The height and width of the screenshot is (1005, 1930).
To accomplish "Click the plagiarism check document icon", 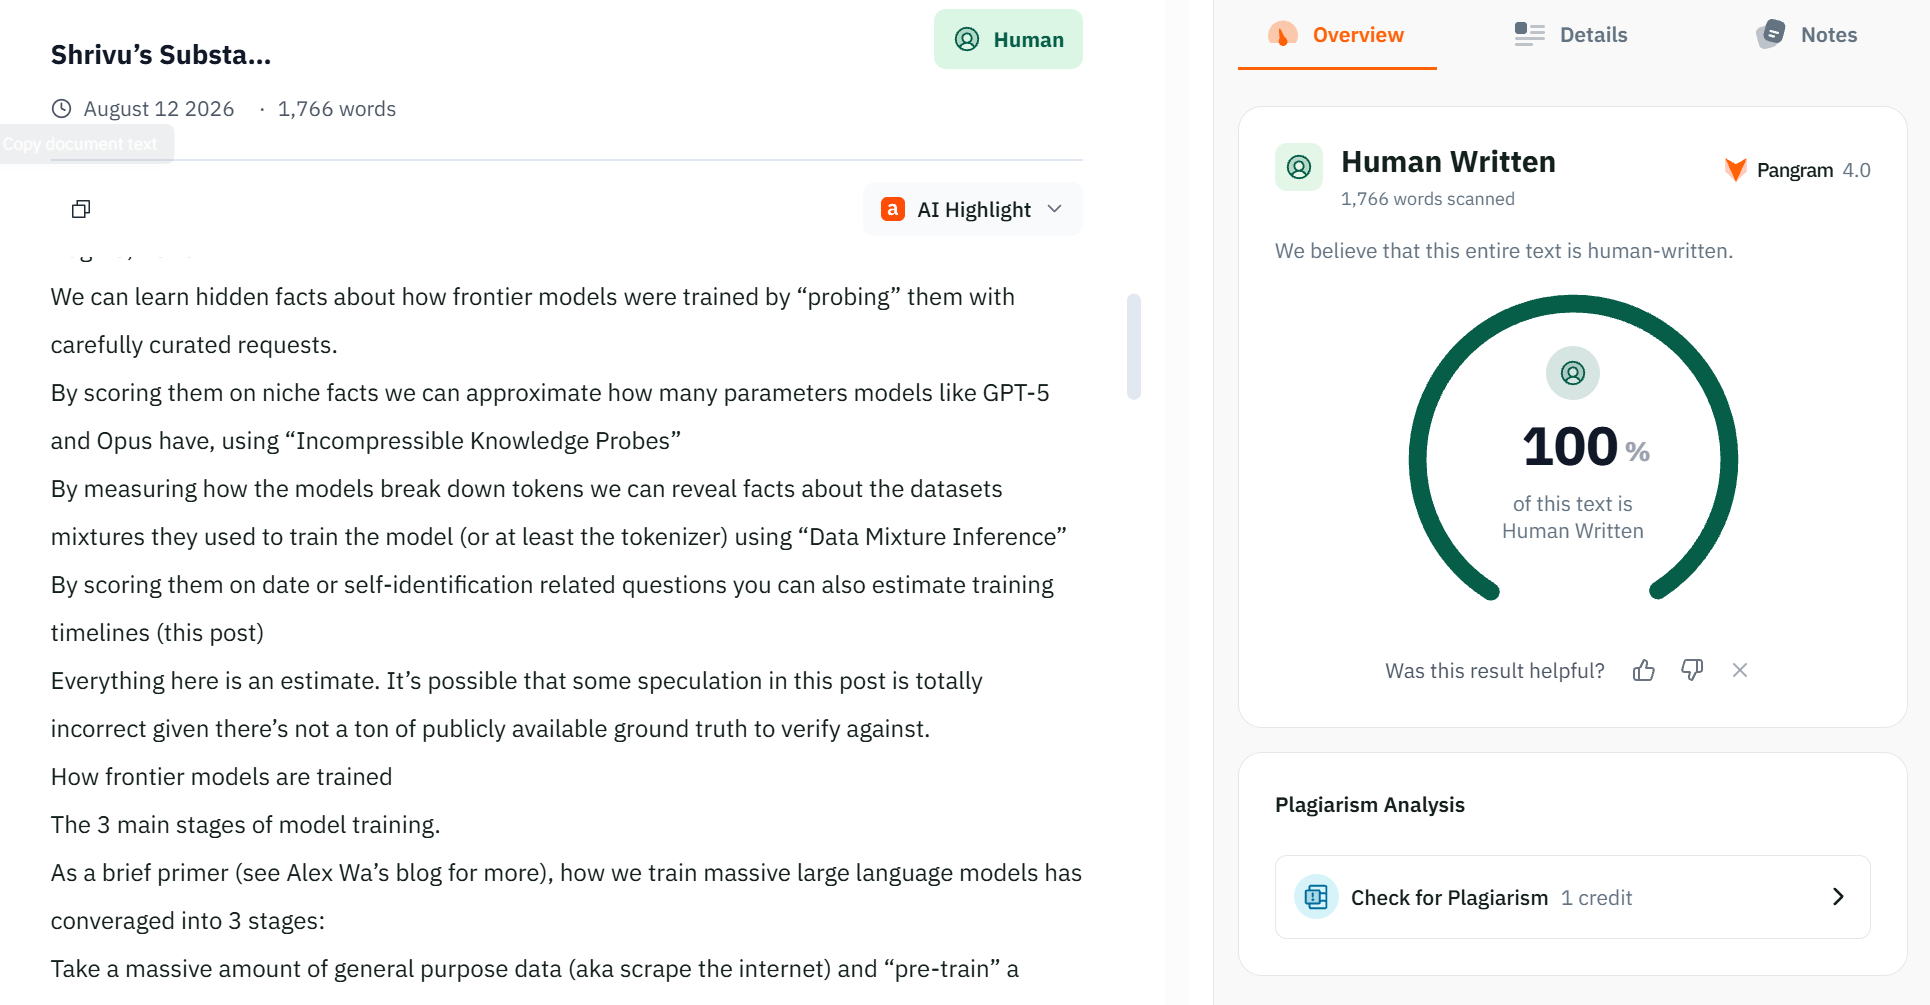I will tap(1317, 897).
